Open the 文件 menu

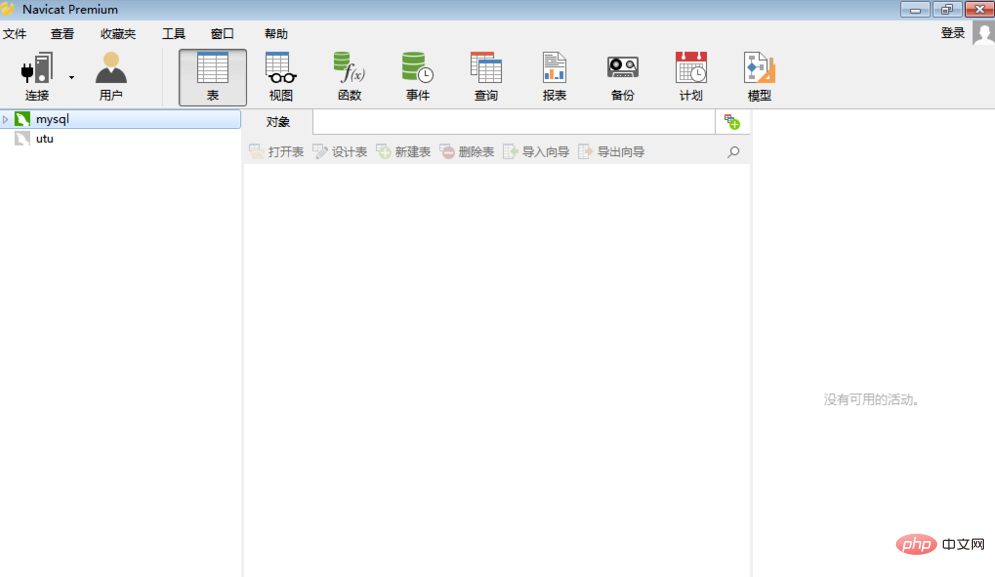coord(15,34)
